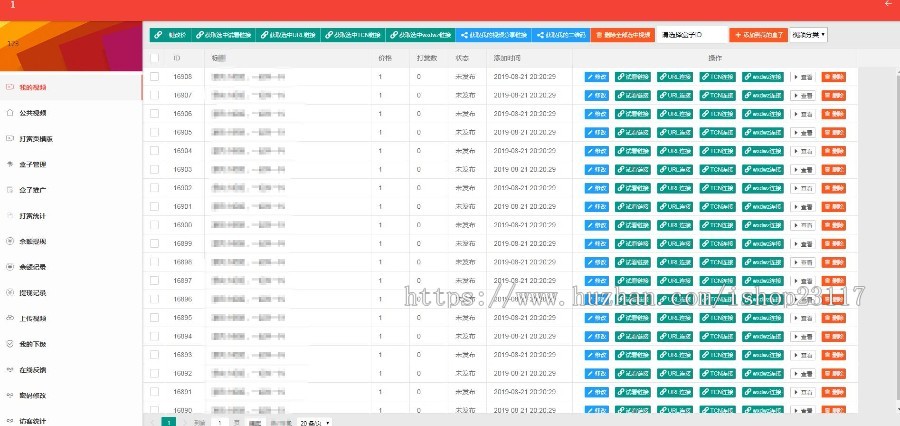Click the blue get my QR code button
The width and height of the screenshot is (900, 426).
pyautogui.click(x=561, y=35)
